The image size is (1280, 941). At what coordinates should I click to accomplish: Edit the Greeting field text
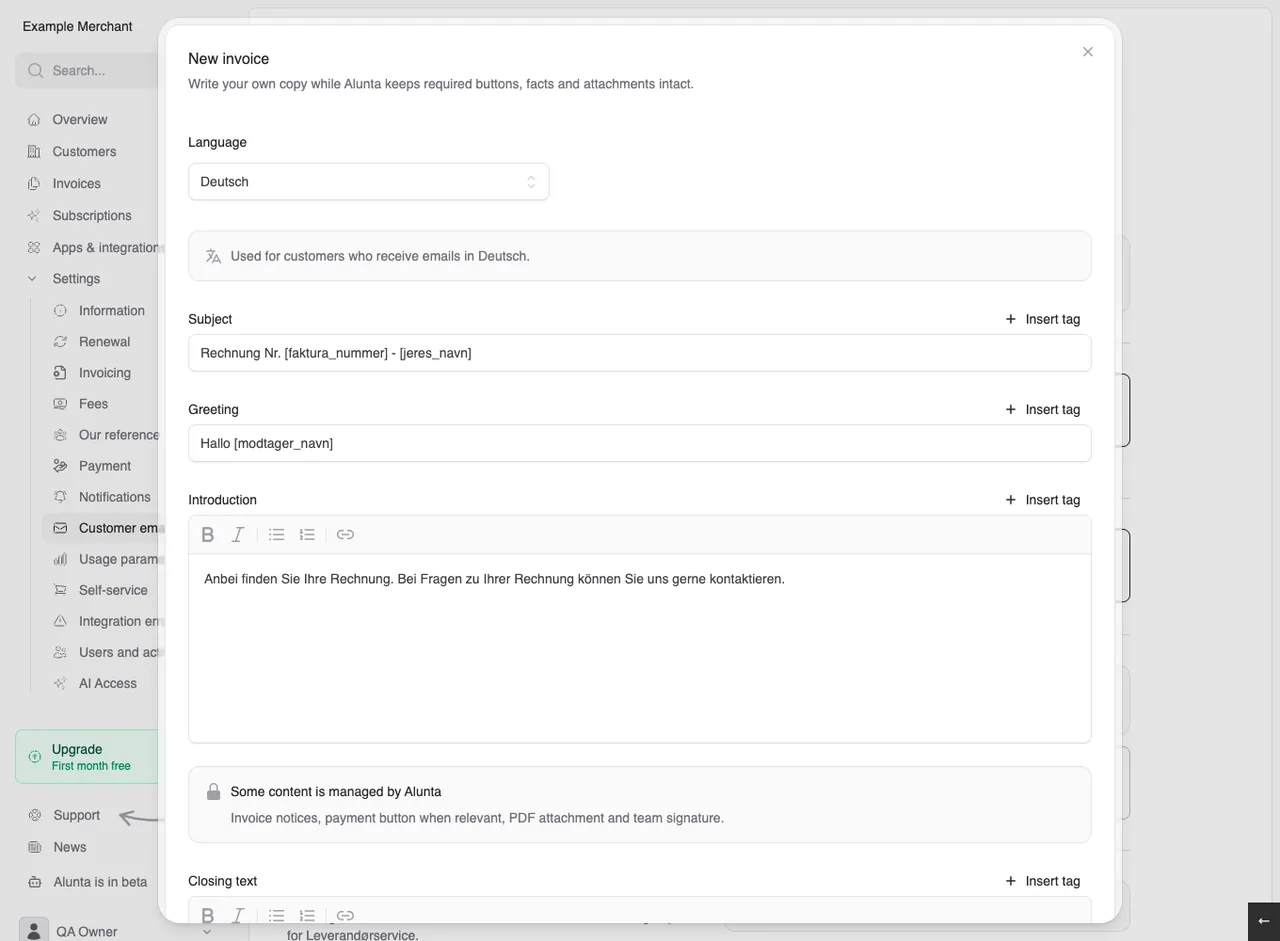[x=639, y=443]
